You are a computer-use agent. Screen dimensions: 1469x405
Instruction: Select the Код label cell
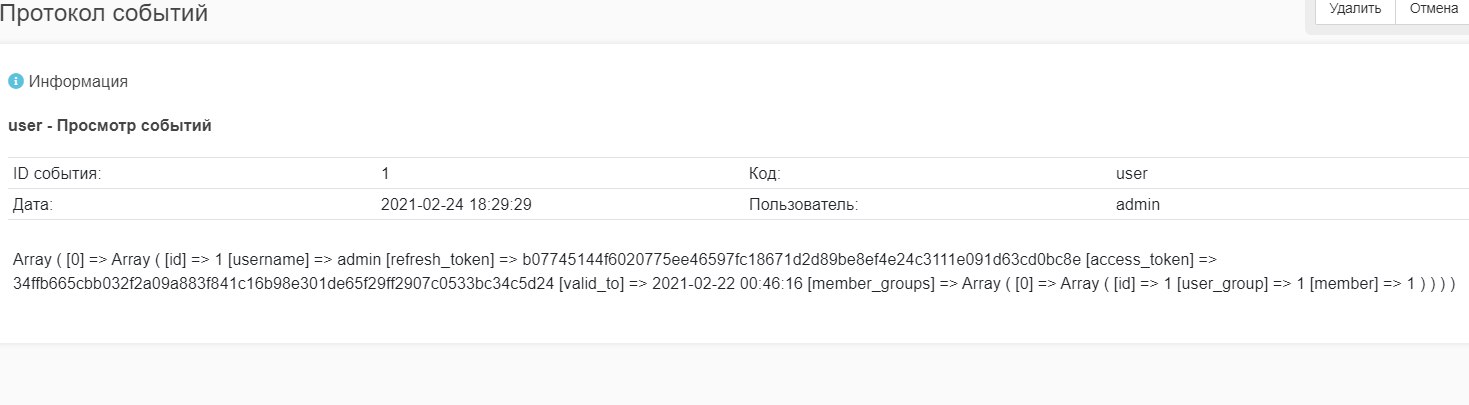click(927, 173)
